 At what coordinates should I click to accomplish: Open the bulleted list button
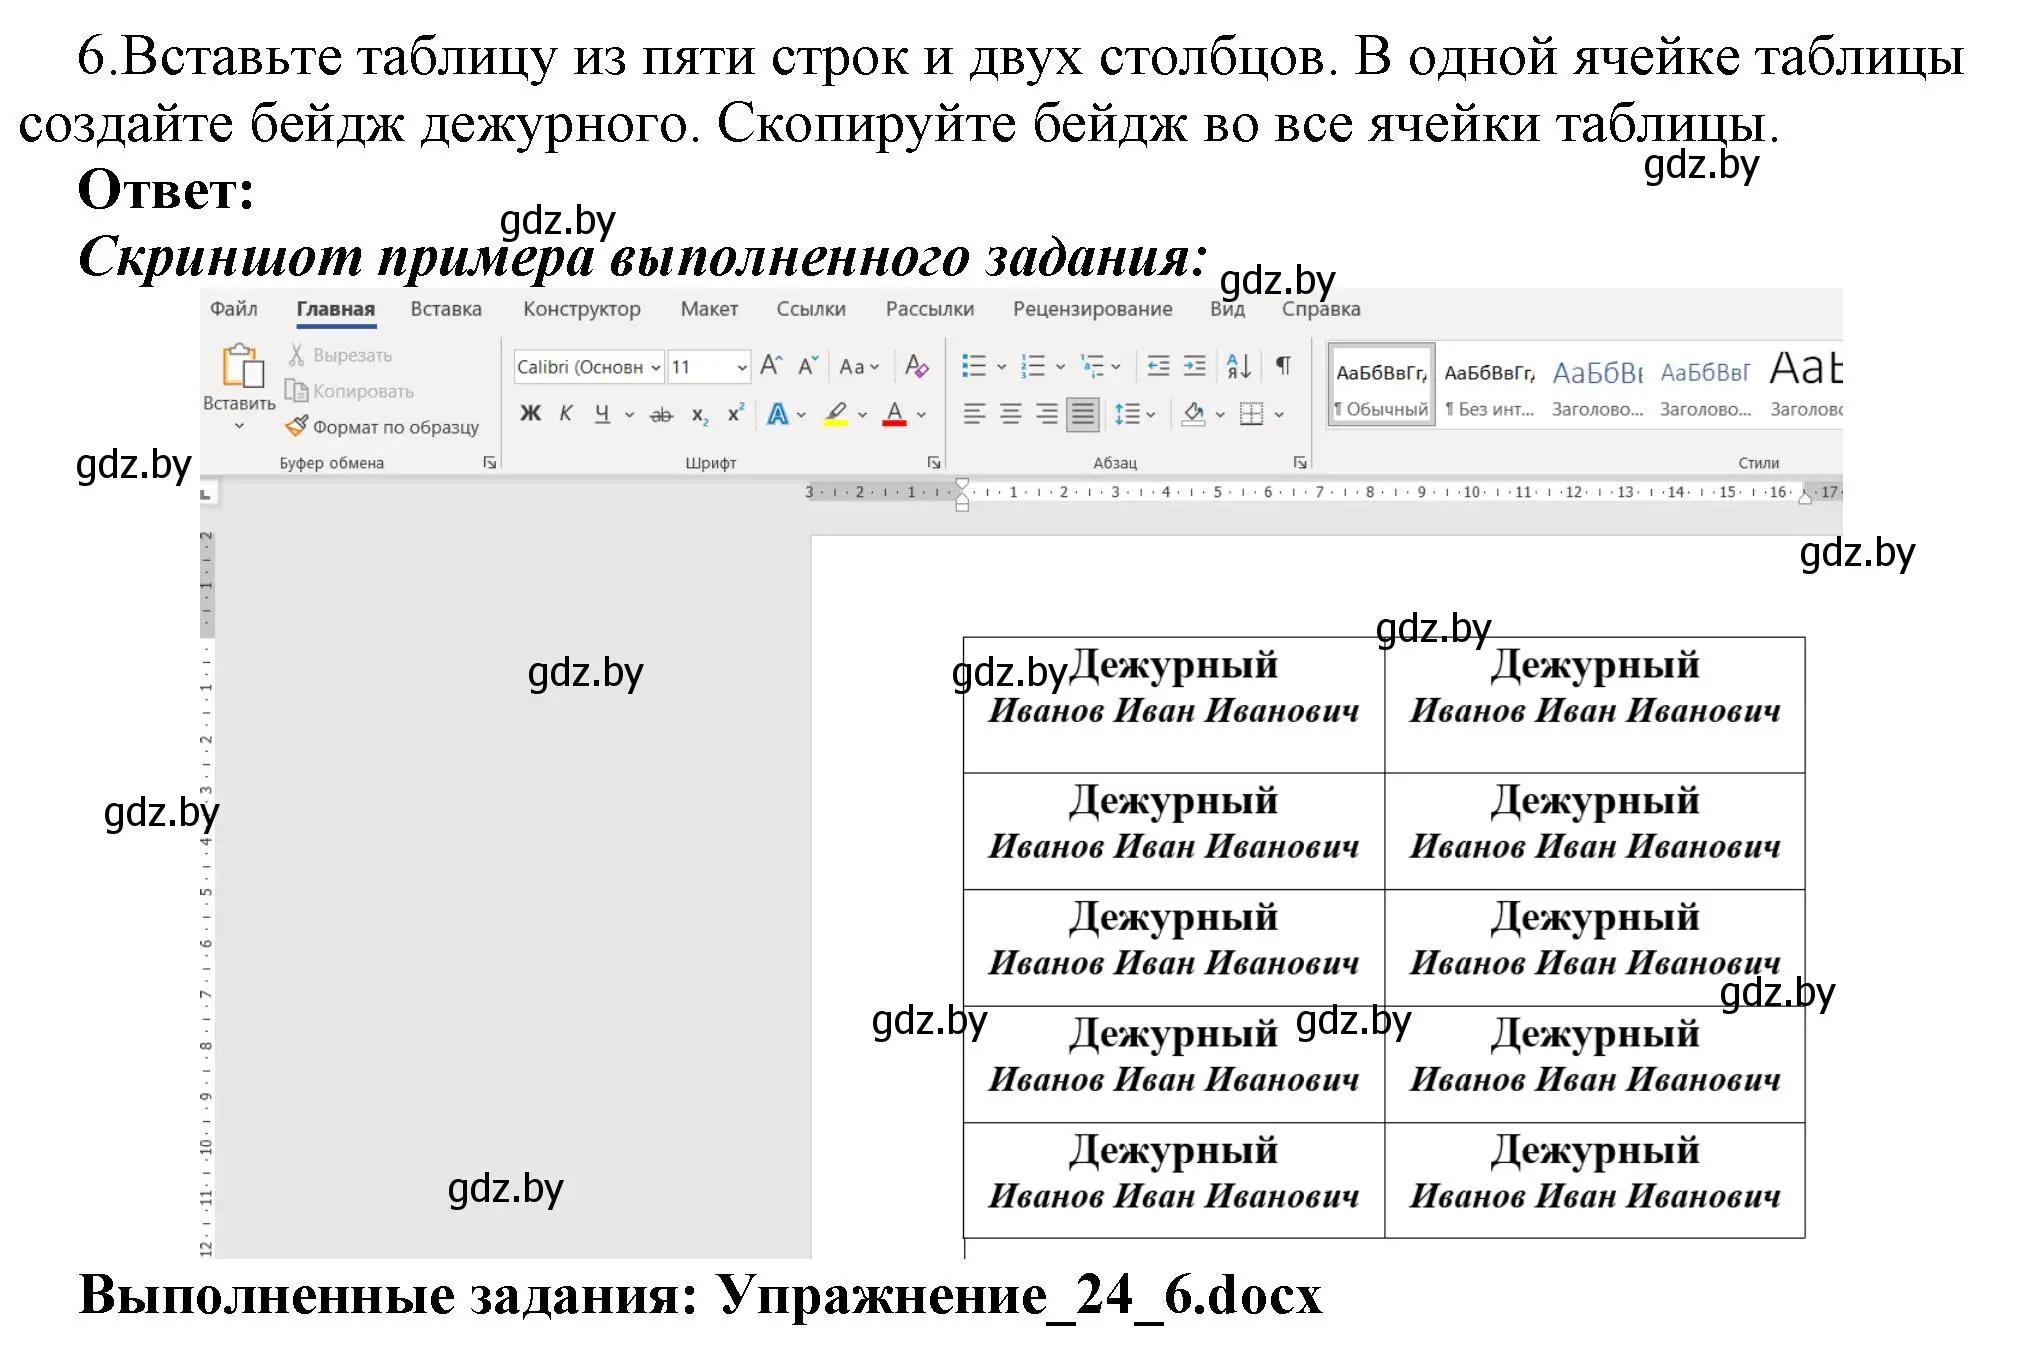pos(974,366)
